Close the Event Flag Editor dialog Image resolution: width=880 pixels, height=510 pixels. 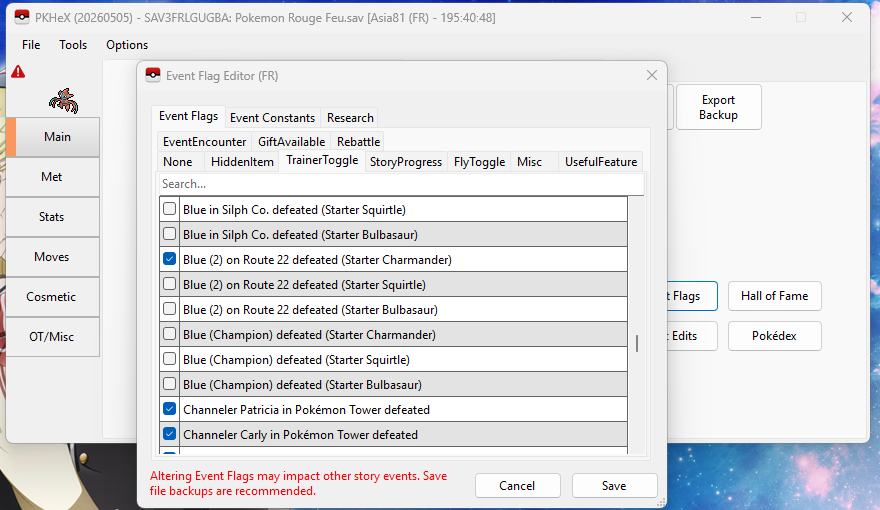click(652, 75)
